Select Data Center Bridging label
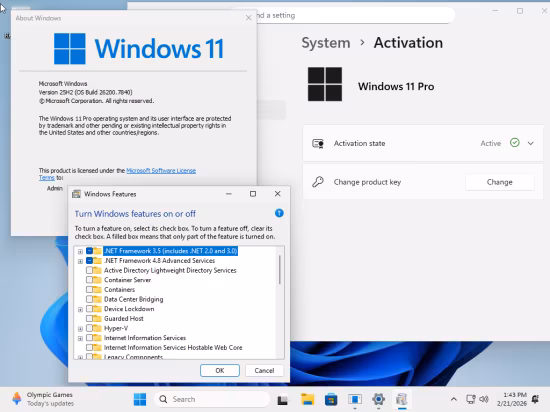This screenshot has width=550, height=412. click(x=134, y=299)
